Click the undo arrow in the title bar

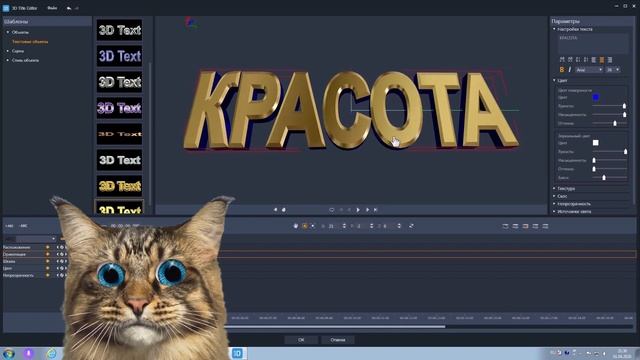[x=69, y=8]
